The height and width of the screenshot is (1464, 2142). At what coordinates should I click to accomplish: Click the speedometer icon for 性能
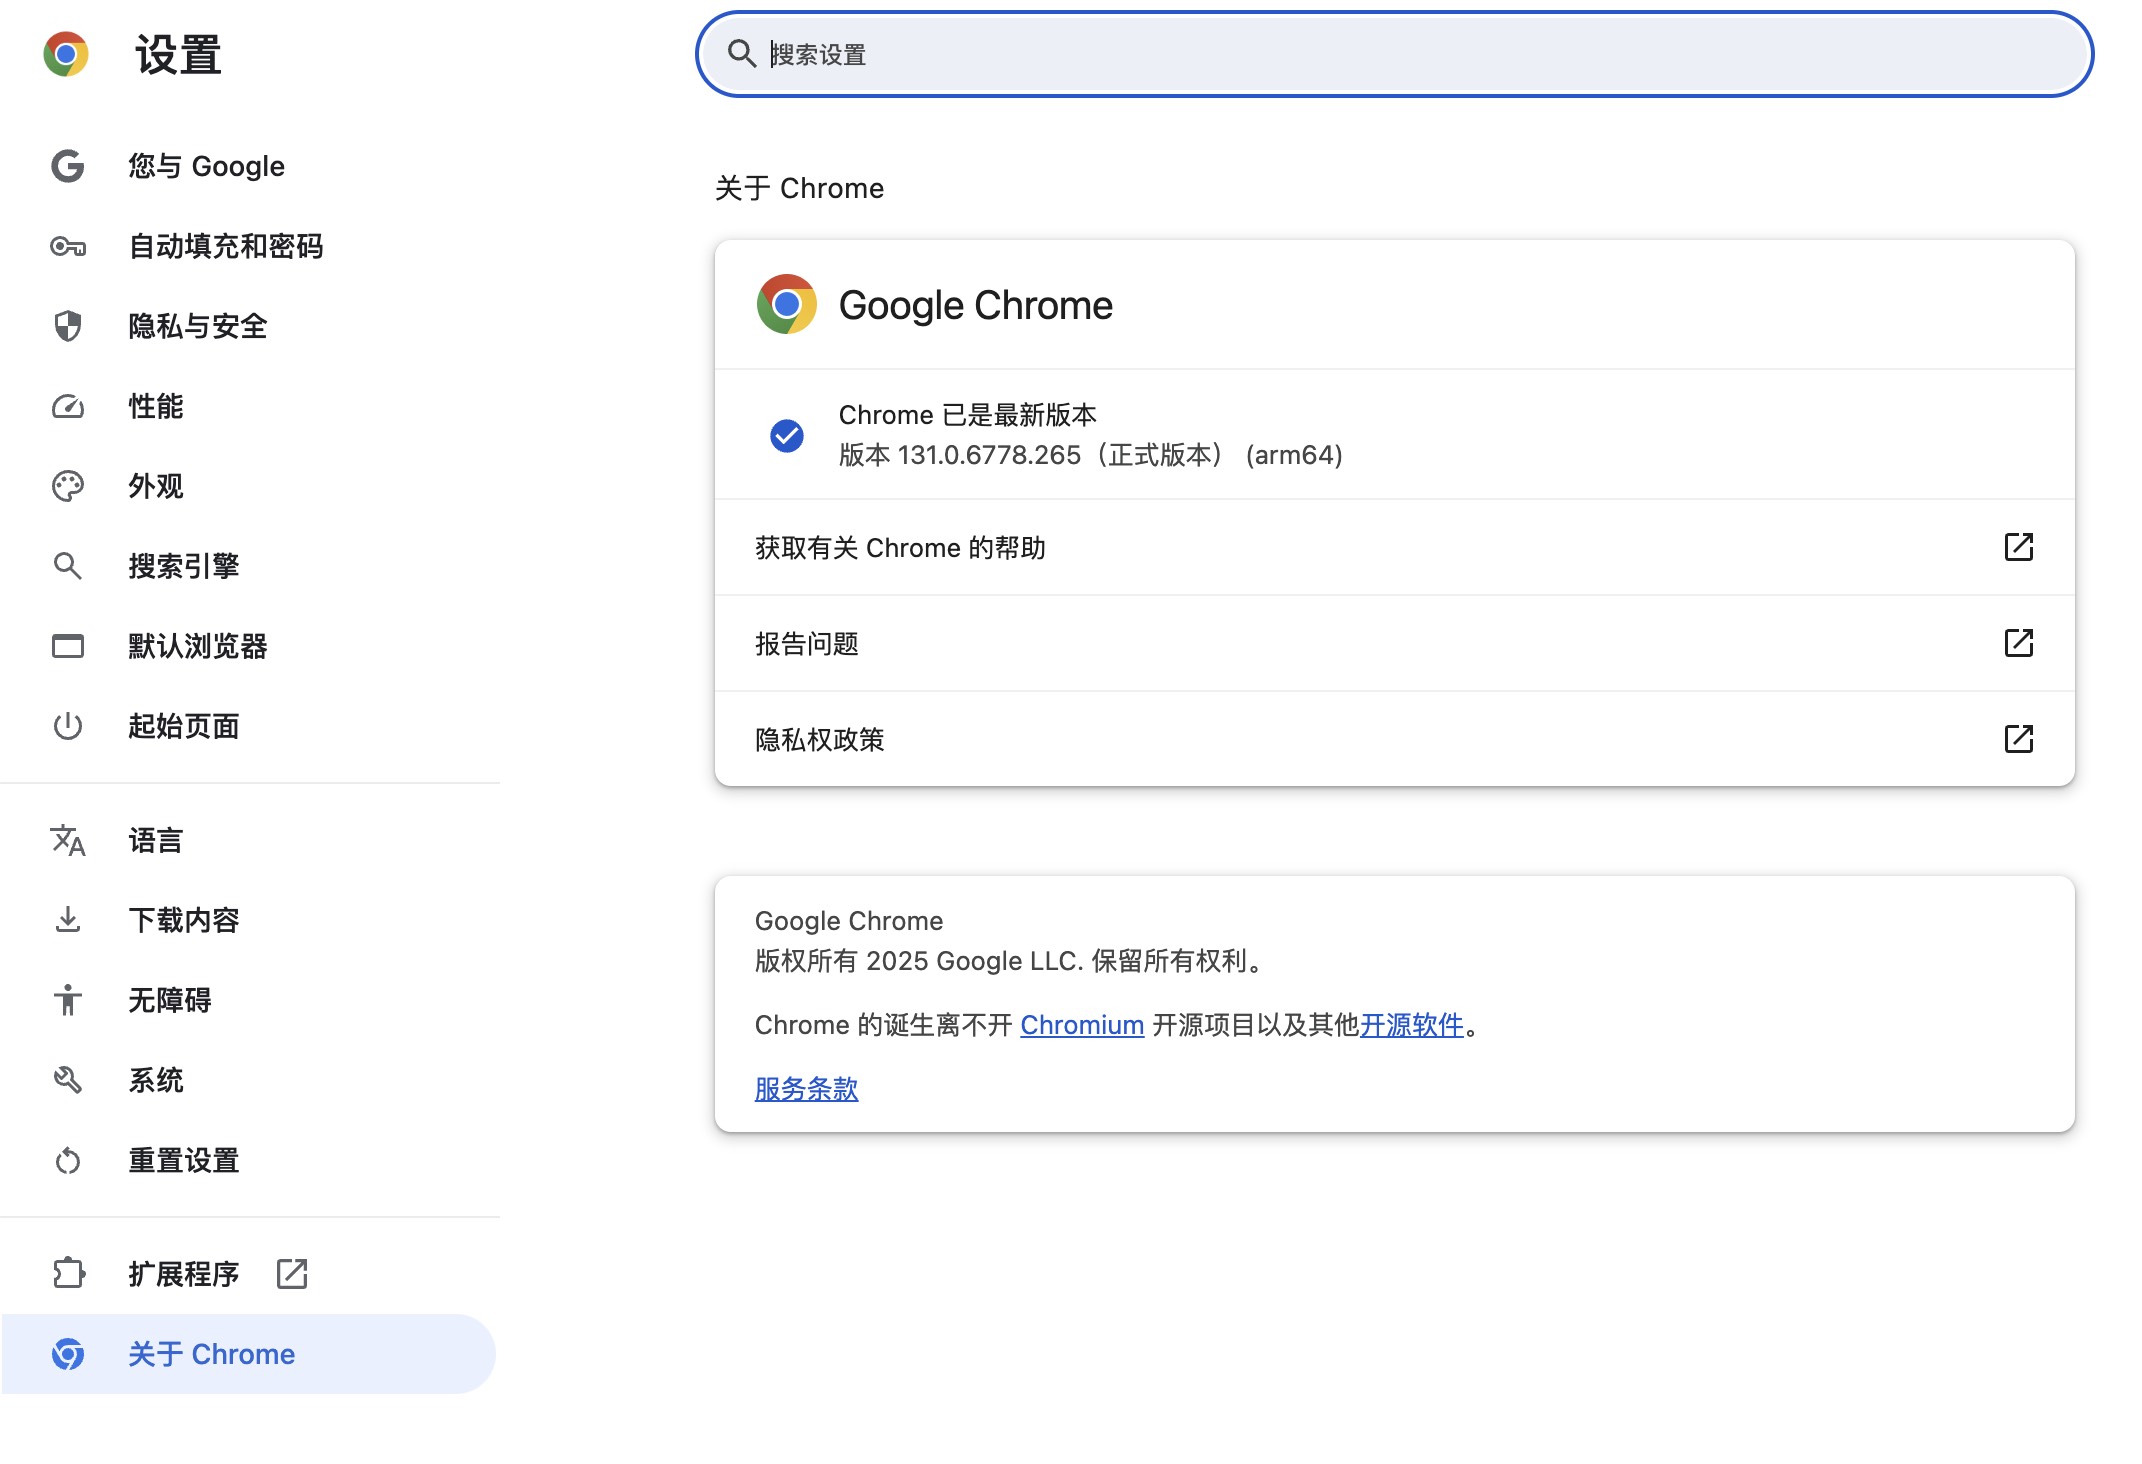click(68, 406)
